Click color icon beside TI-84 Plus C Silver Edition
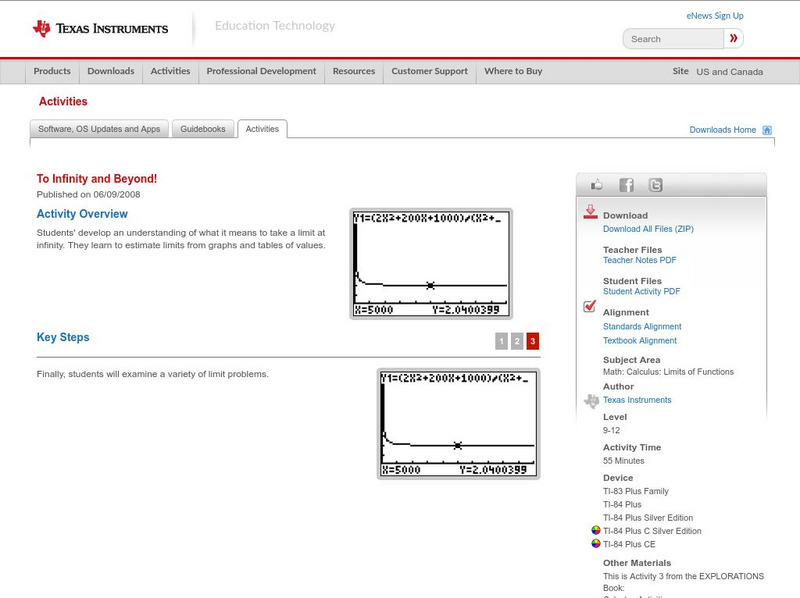Image resolution: width=800 pixels, height=598 pixels. point(595,530)
